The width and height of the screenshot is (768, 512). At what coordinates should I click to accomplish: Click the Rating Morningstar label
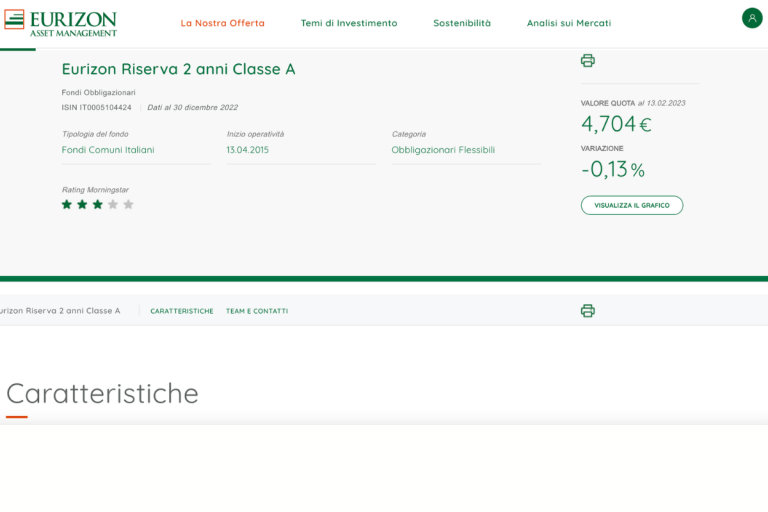95,190
